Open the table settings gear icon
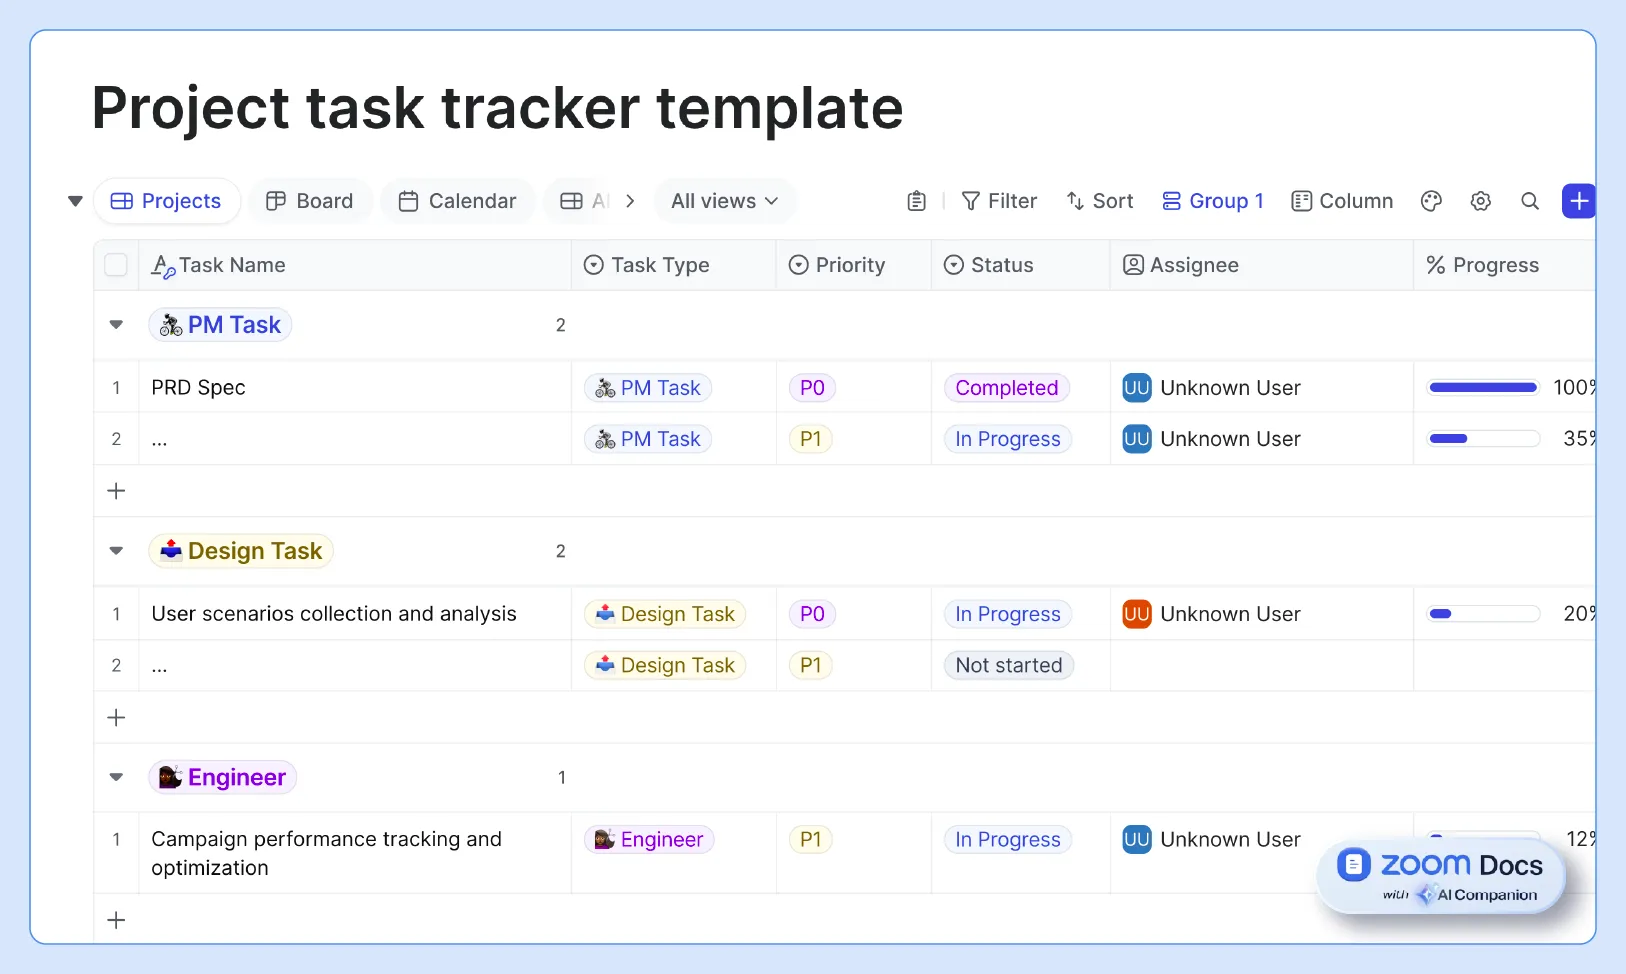Viewport: 1626px width, 974px height. click(x=1481, y=201)
